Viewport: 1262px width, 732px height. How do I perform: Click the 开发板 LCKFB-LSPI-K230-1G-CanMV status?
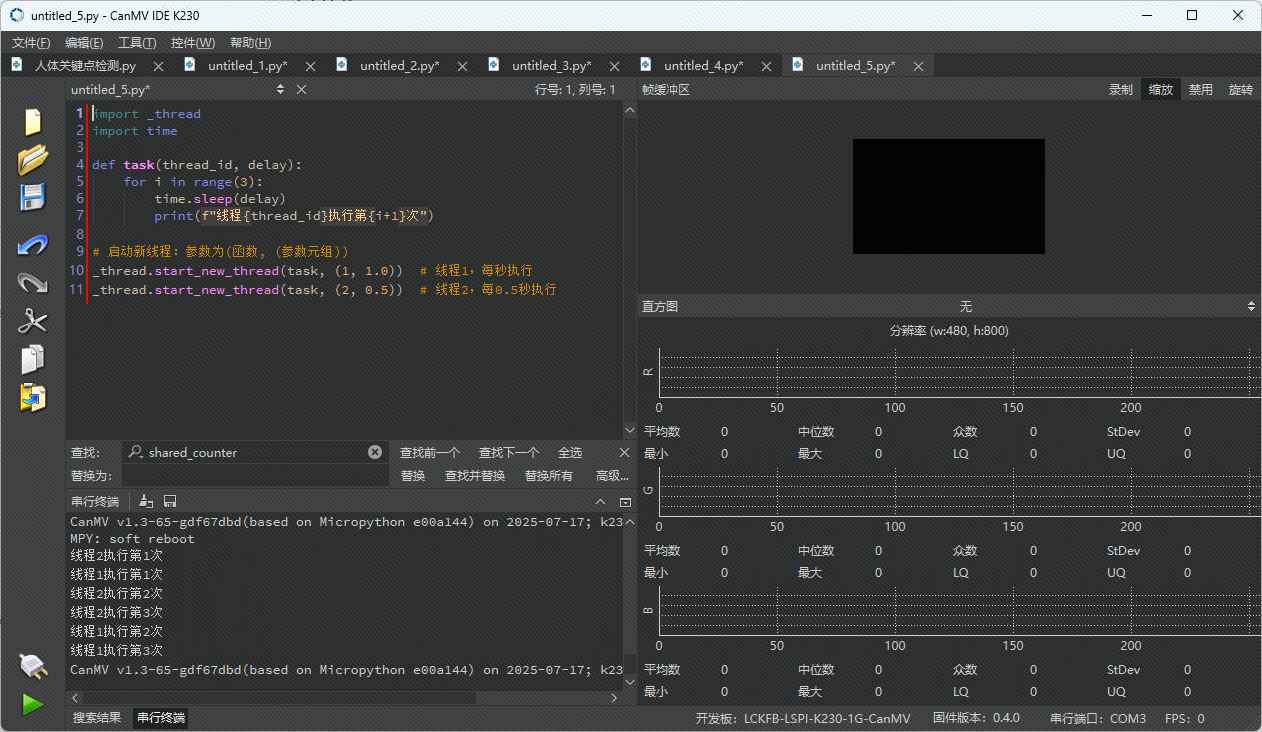803,719
